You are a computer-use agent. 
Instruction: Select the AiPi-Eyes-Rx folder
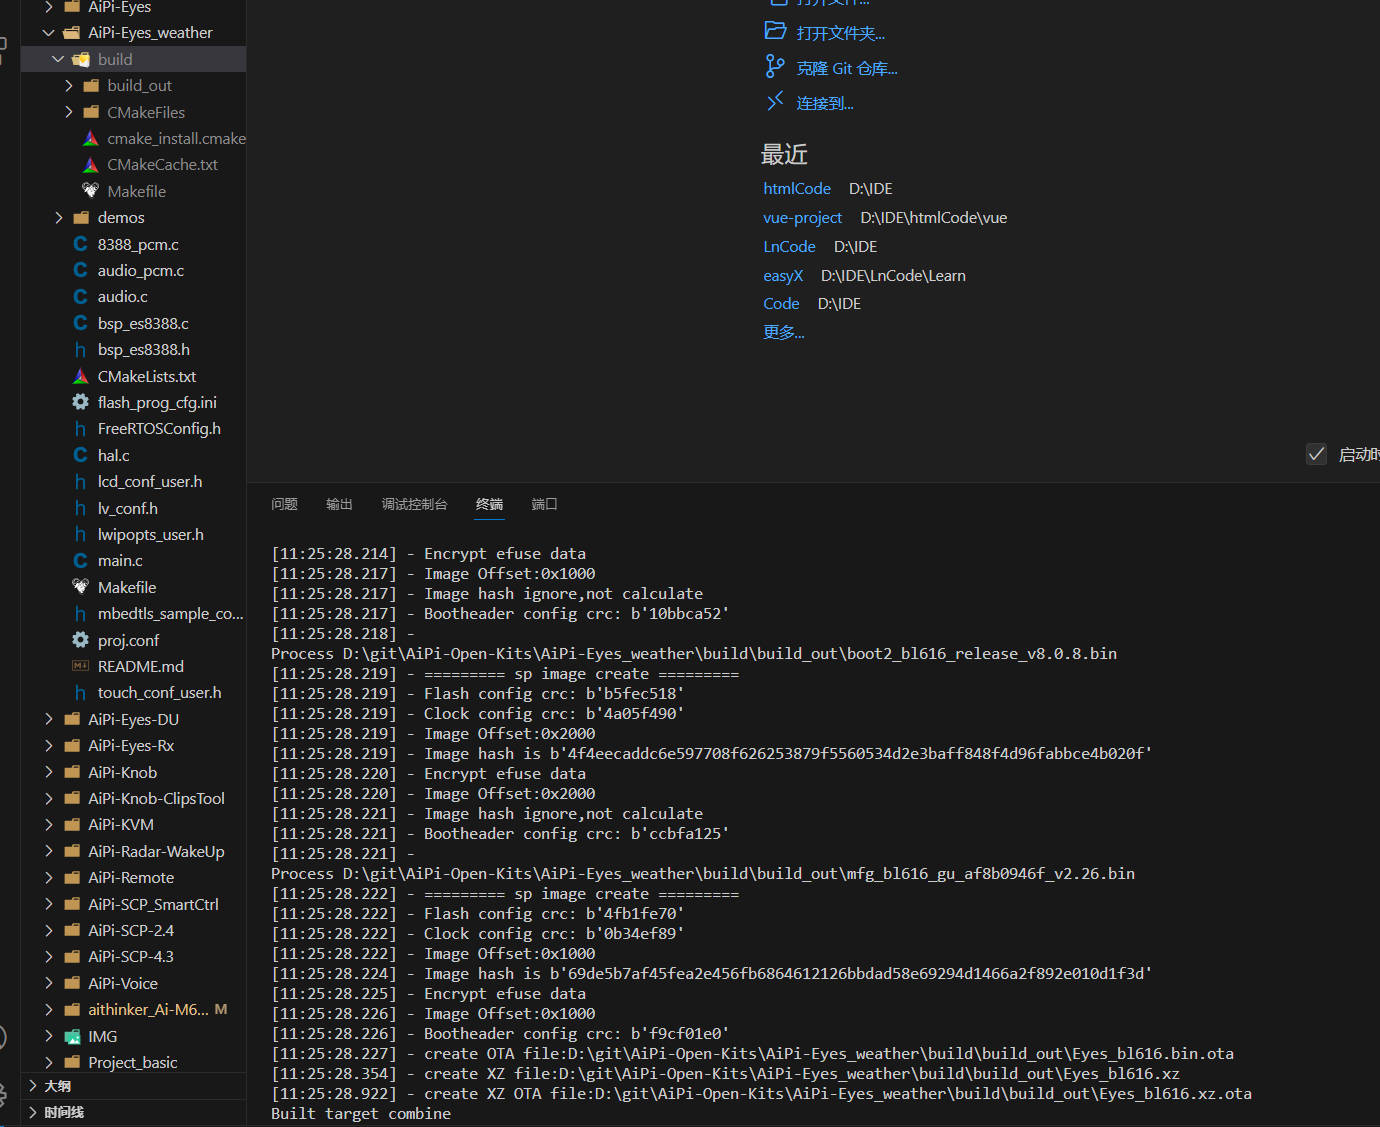(x=133, y=746)
